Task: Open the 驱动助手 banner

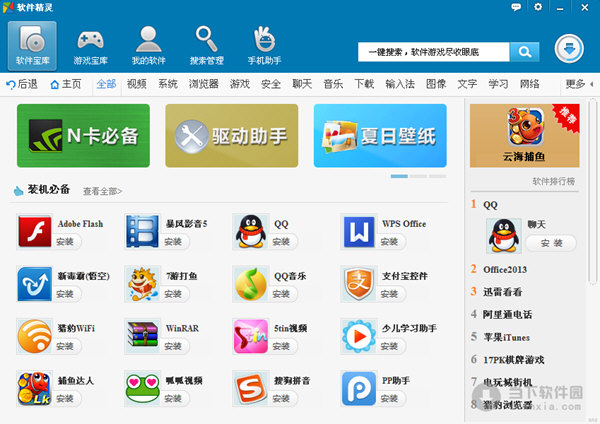Action: 232,135
